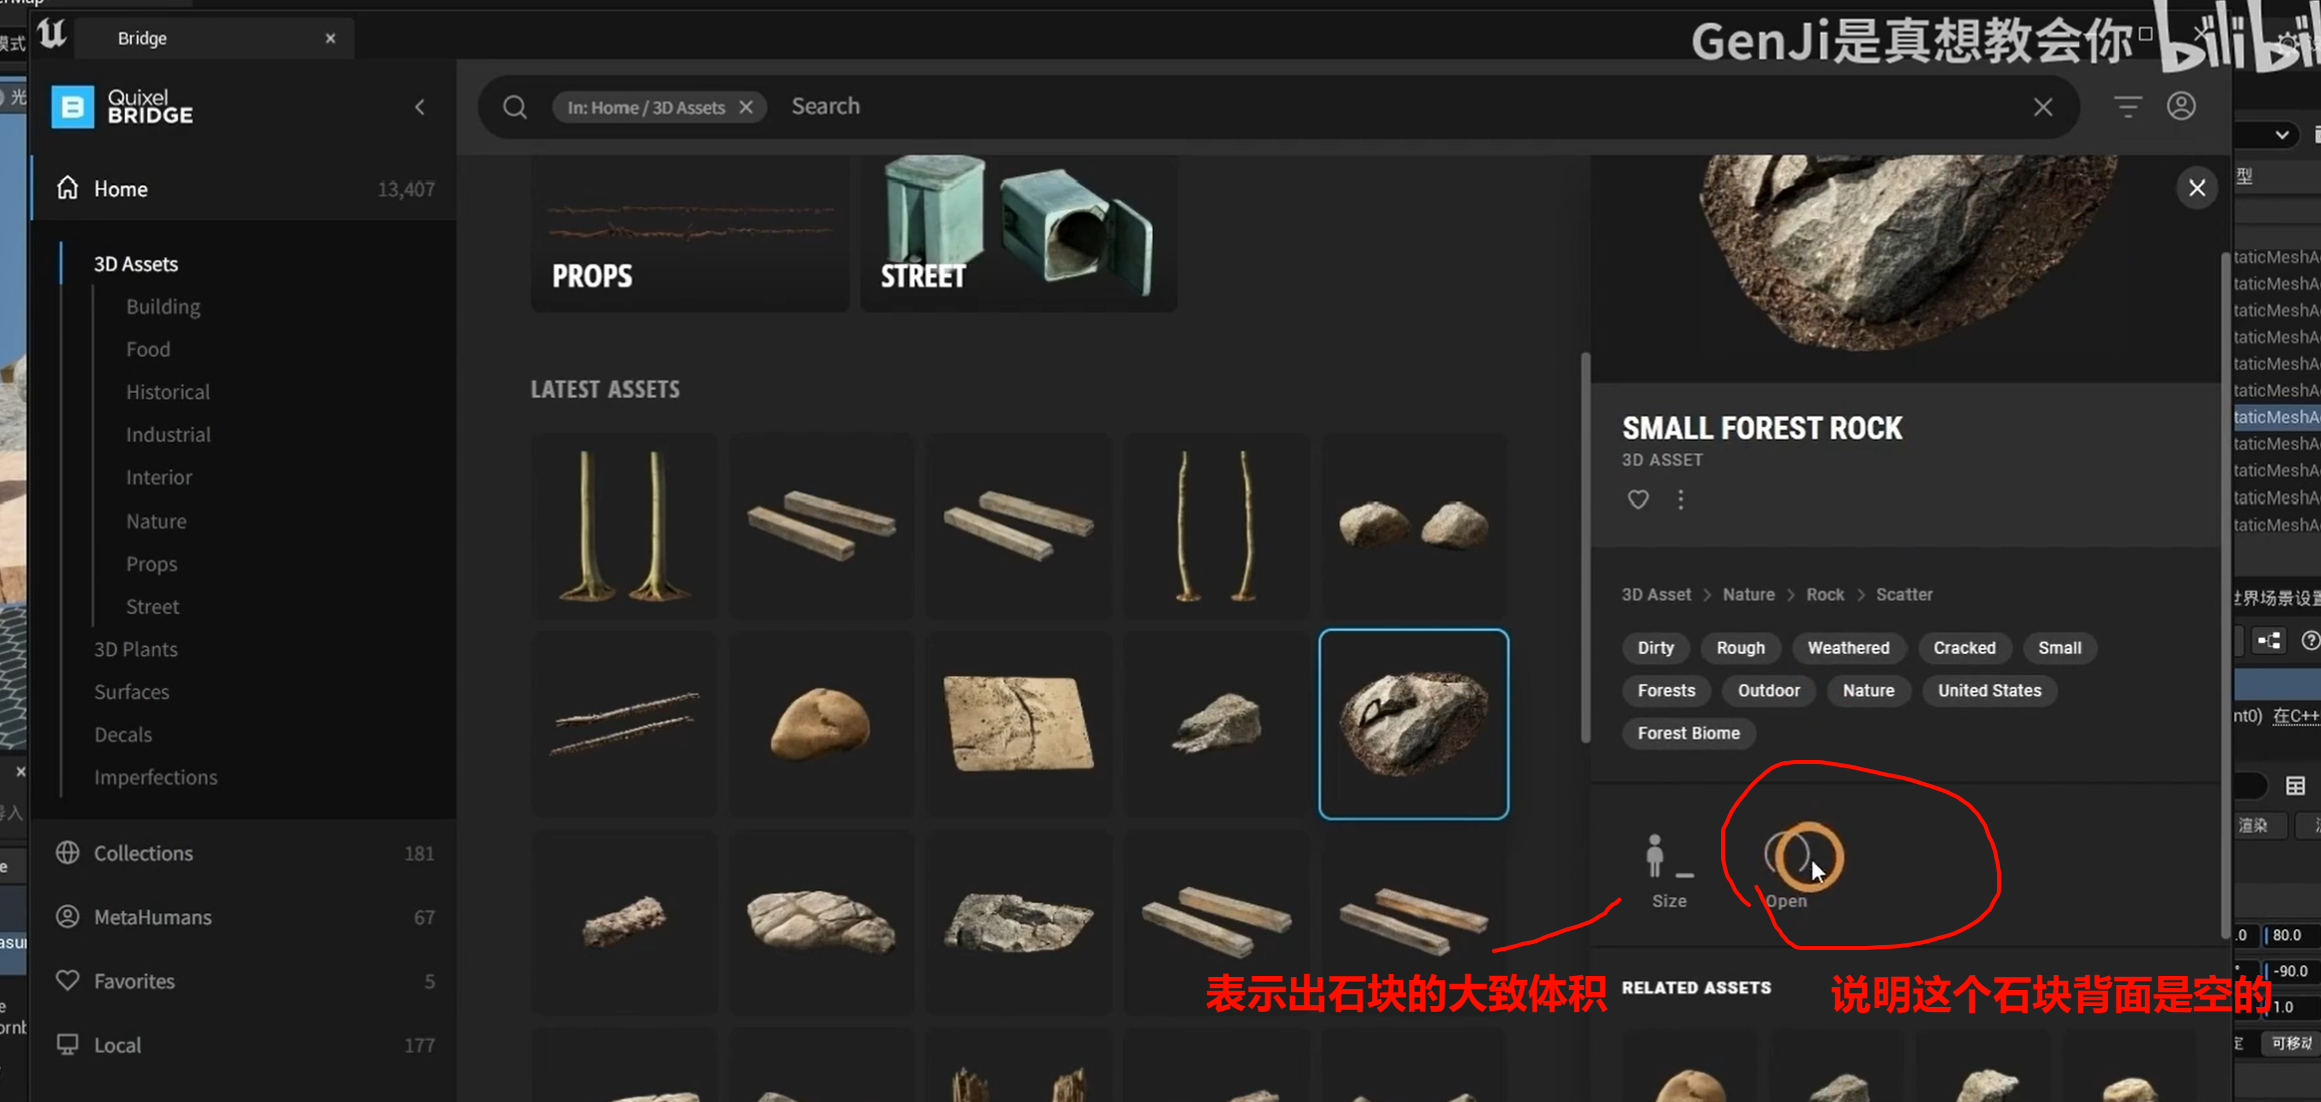Open the user account profile icon
This screenshot has width=2321, height=1102.
pyautogui.click(x=2181, y=106)
